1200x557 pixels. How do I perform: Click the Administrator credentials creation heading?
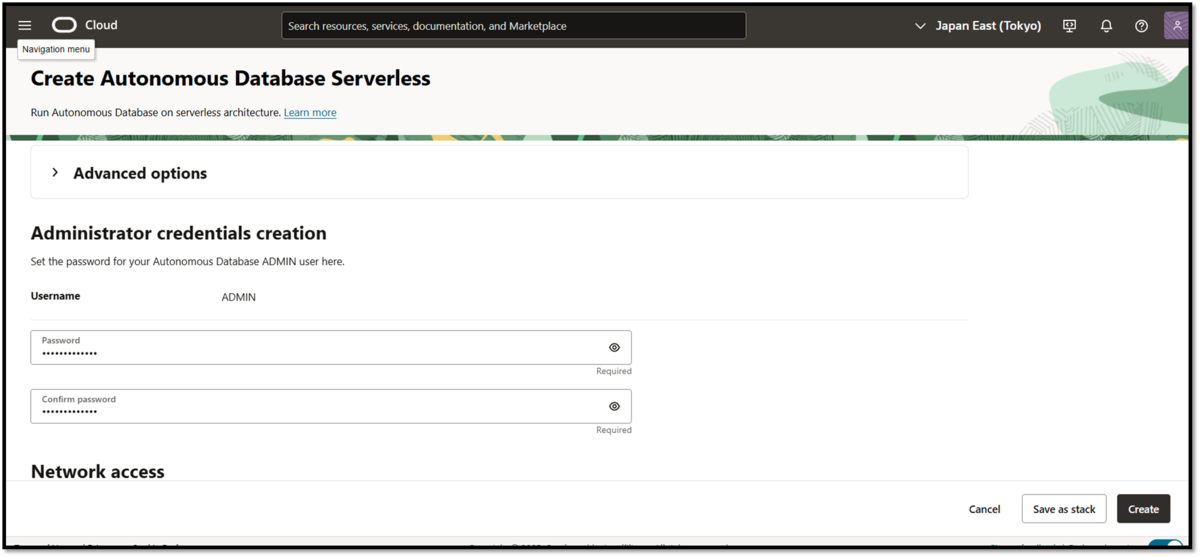[x=179, y=233]
